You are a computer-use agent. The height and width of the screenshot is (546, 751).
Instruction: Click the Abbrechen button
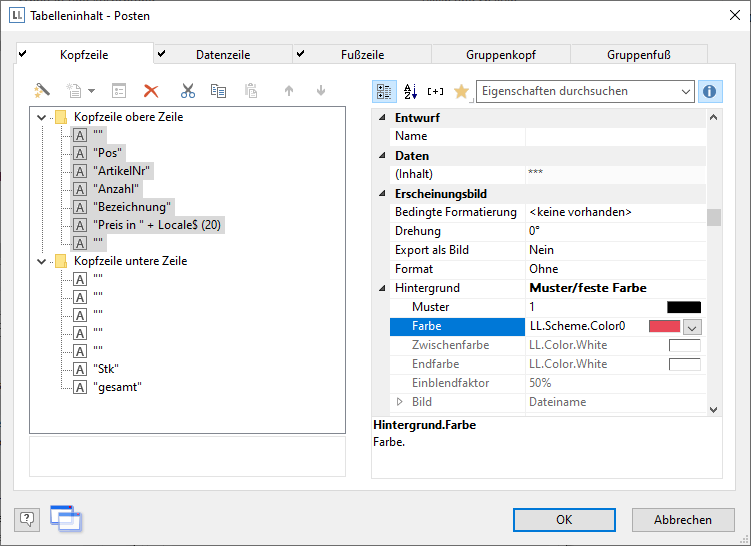[683, 519]
